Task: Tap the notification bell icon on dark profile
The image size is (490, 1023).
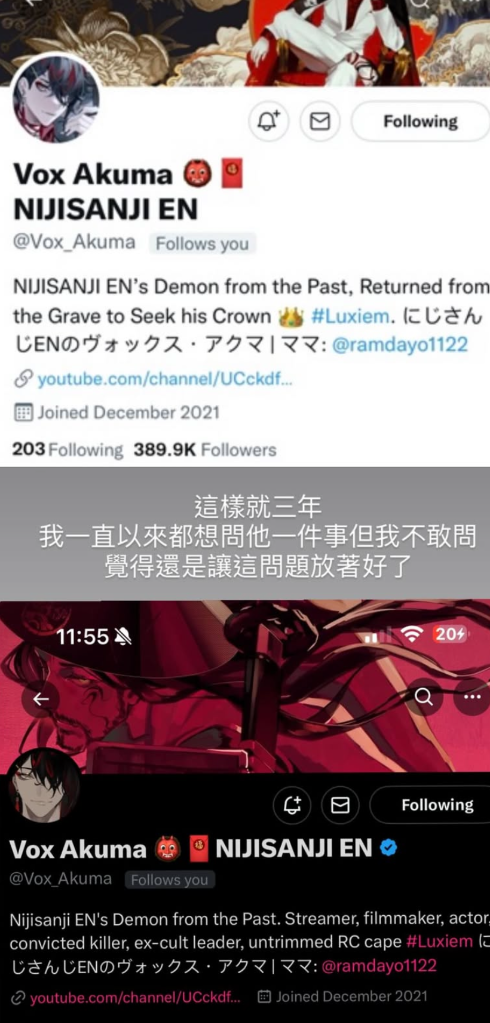Action: click(292, 805)
